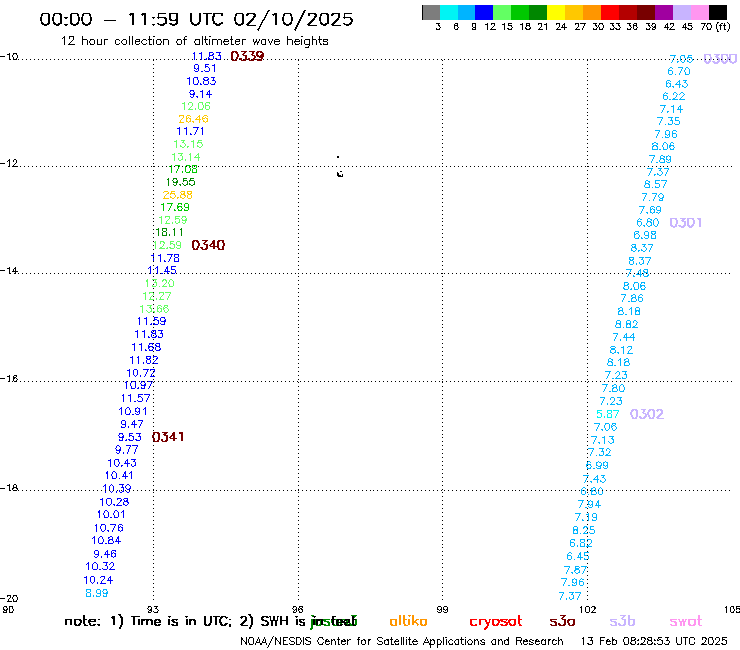This screenshot has height=650, width=740.
Task: Click the gray swatch in the color legend
Action: point(431,12)
